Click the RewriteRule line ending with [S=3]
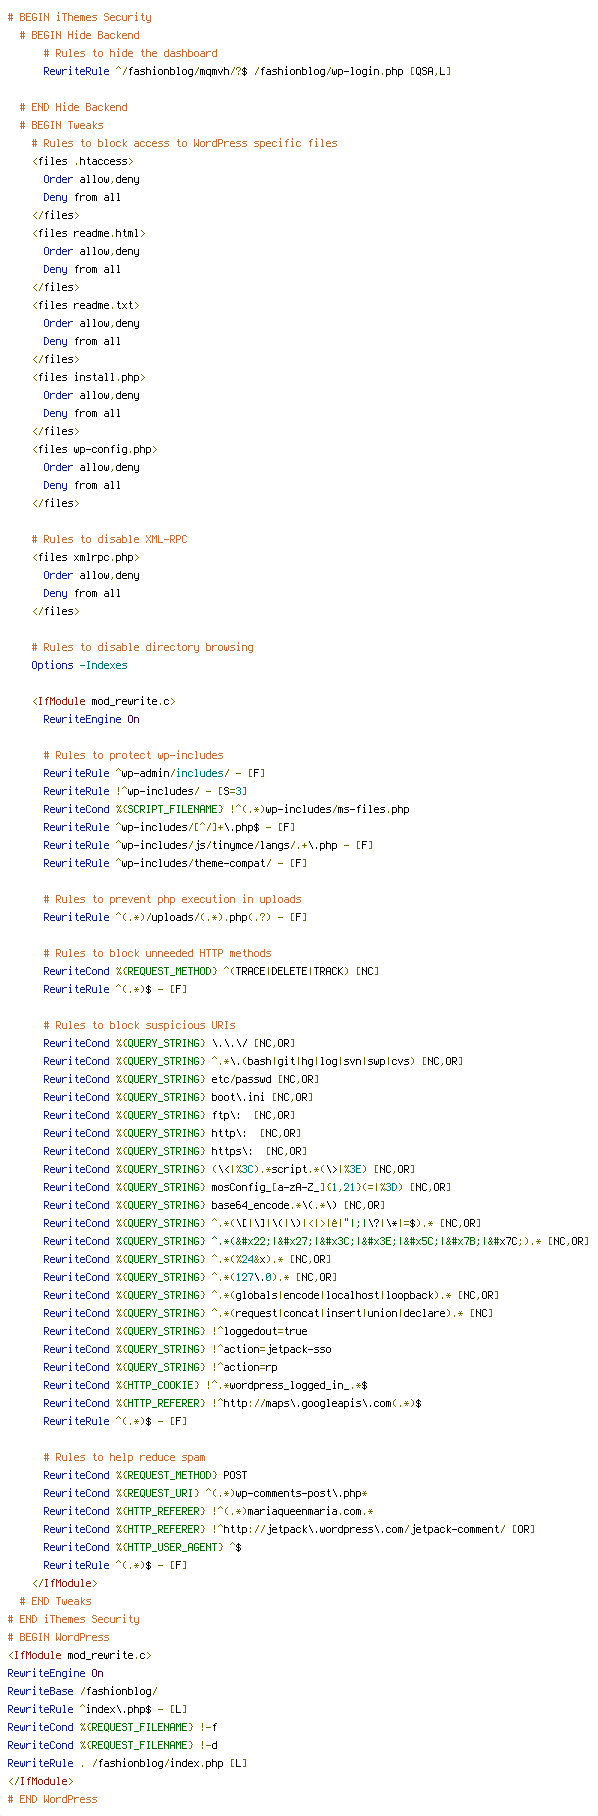This screenshot has height=1816, width=598. [x=145, y=791]
